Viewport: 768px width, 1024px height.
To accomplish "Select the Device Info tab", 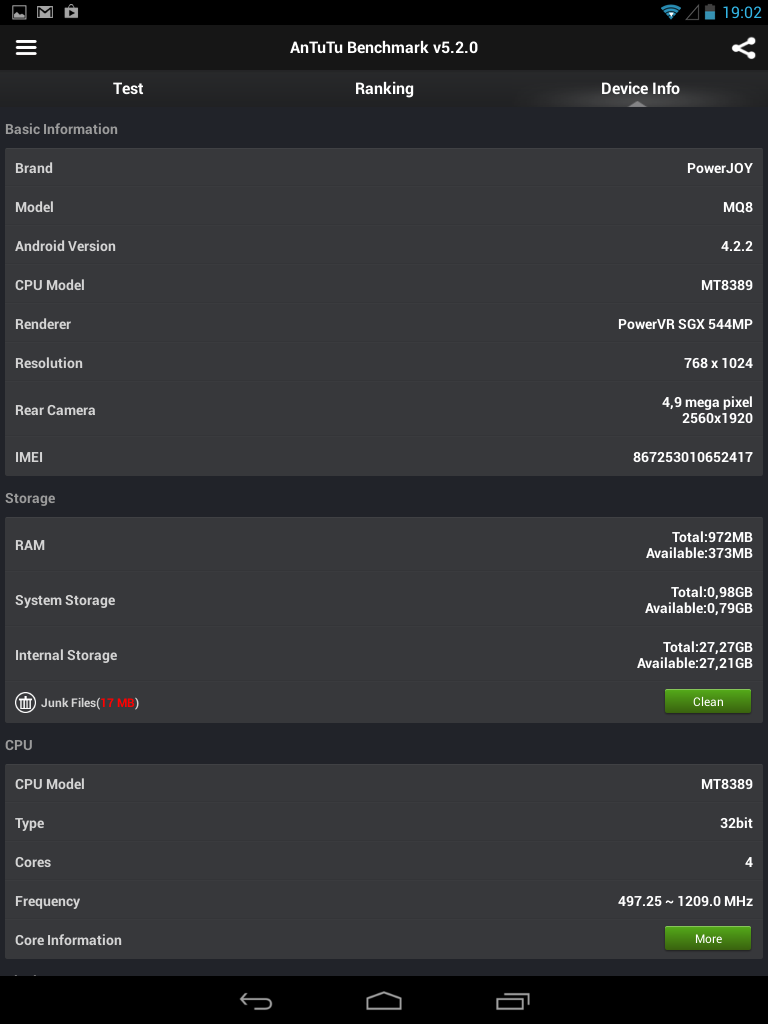I will (640, 89).
